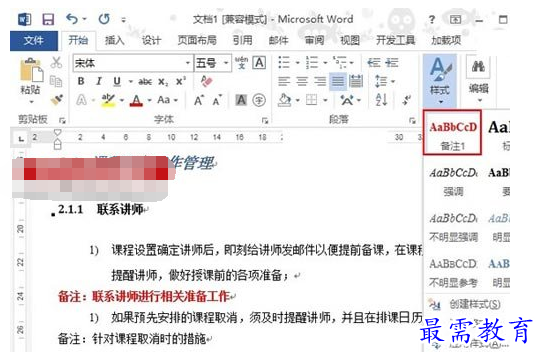Open numbering list dropdown arrow
The height and width of the screenshot is (362, 541).
[325, 63]
